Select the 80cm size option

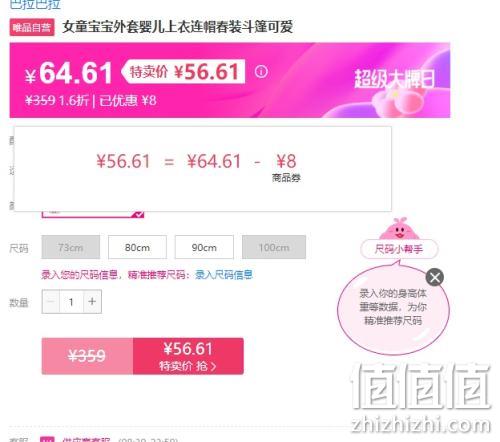pyautogui.click(x=137, y=247)
